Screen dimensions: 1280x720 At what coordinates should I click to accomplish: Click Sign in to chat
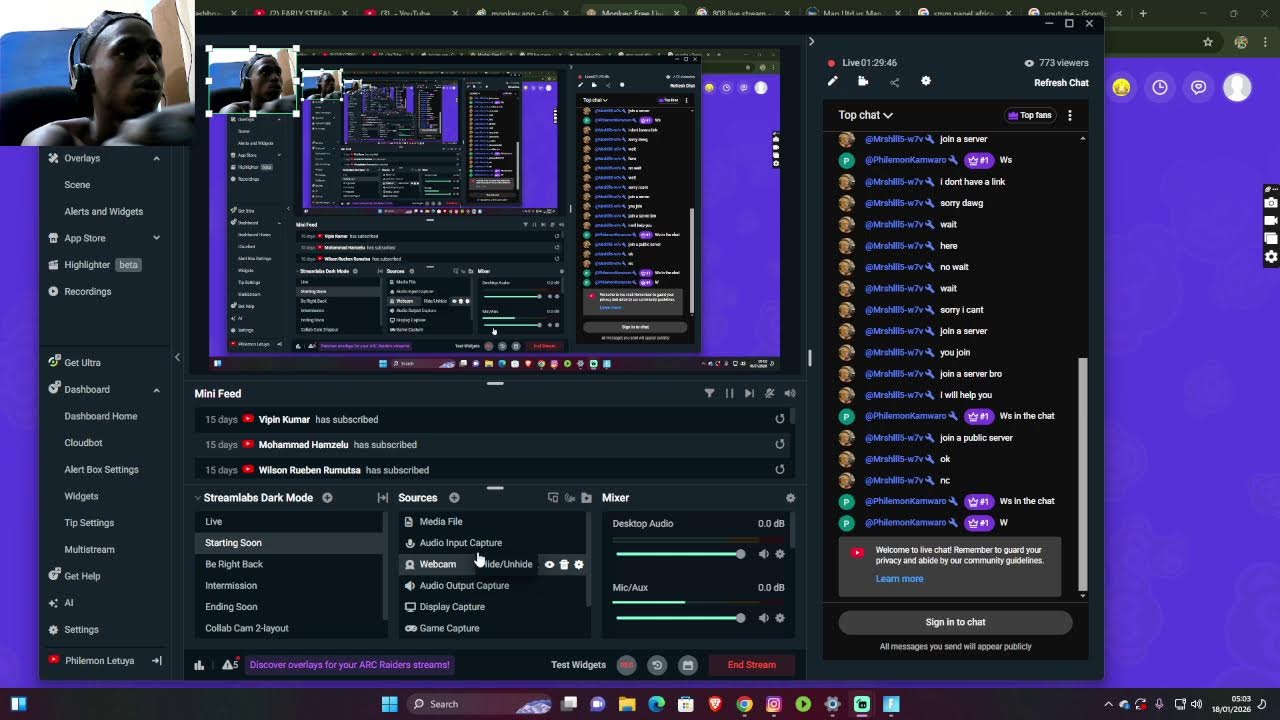pyautogui.click(x=955, y=622)
